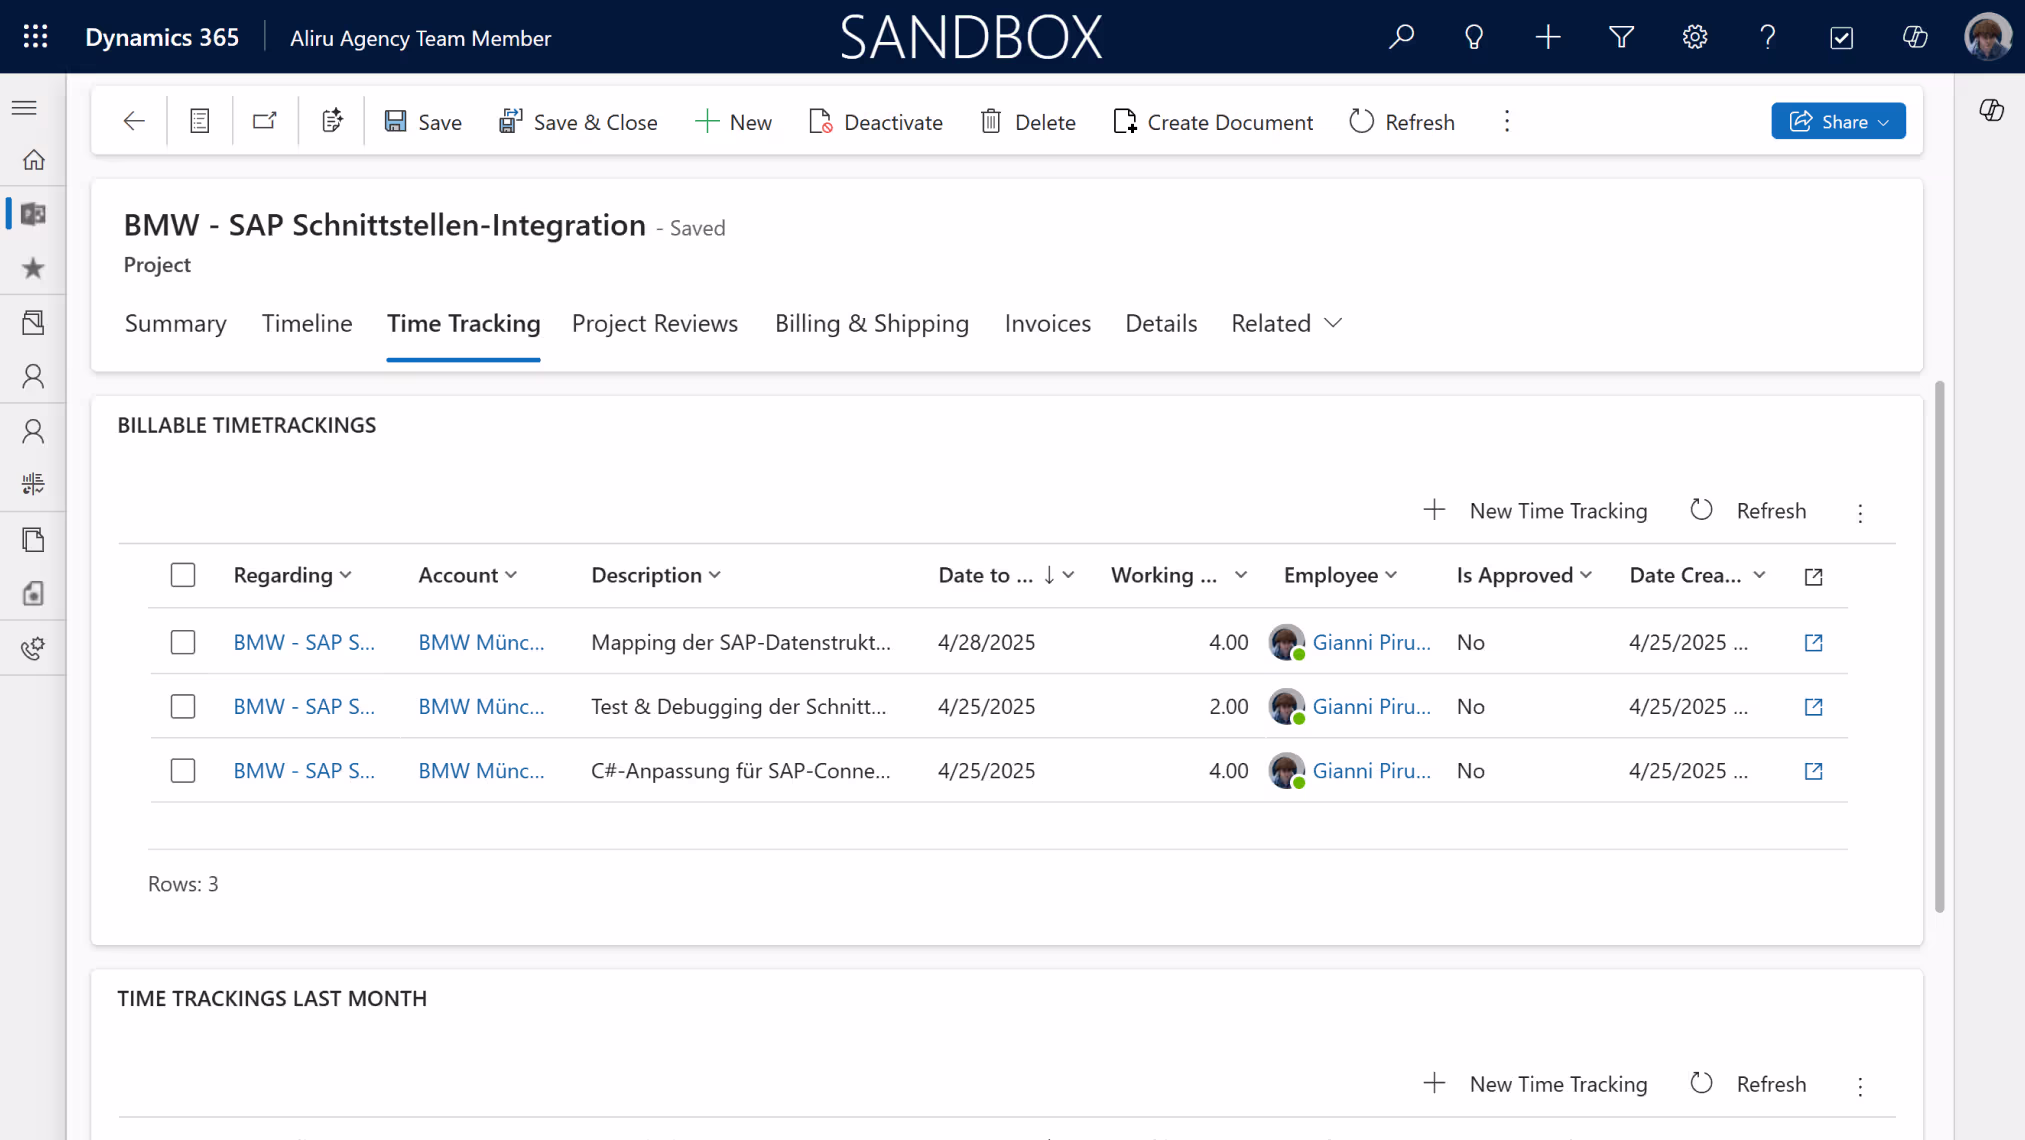Go to Home in the left sidebar

[34, 160]
